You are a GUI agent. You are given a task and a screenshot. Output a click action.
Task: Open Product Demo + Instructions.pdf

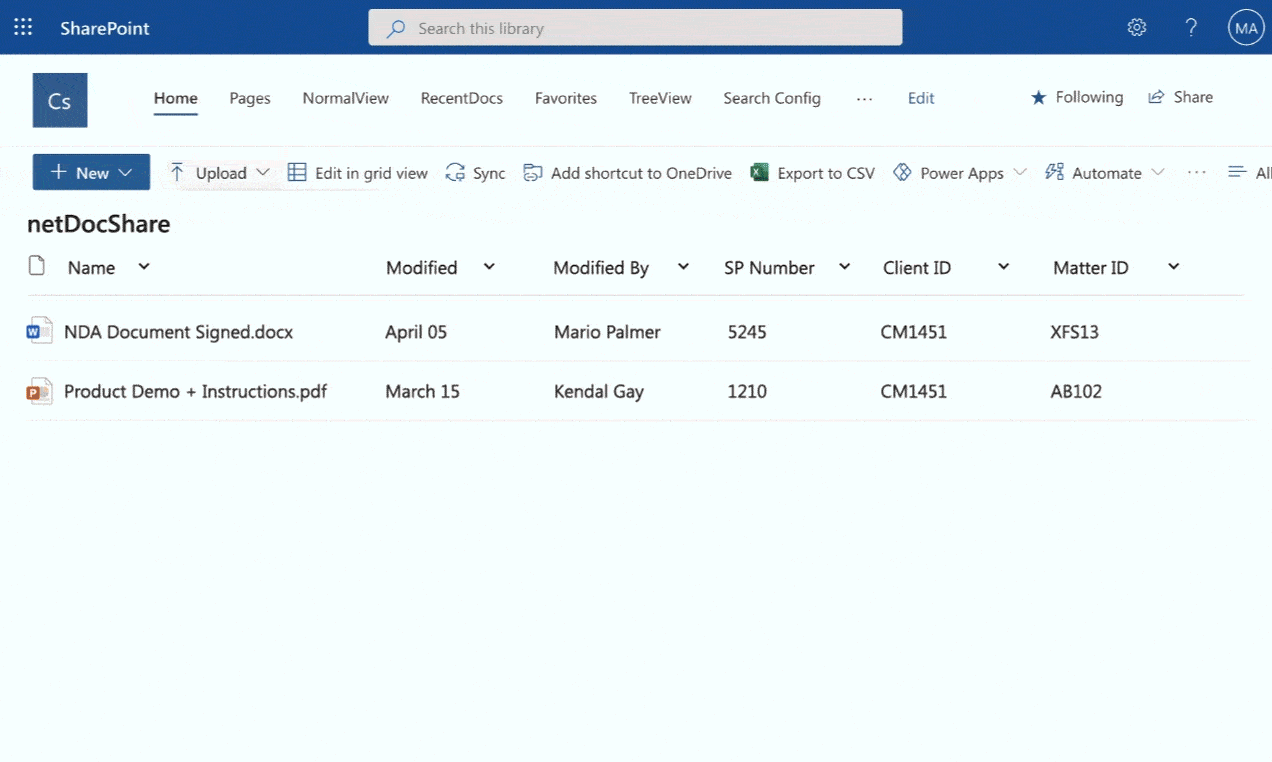pyautogui.click(x=195, y=391)
